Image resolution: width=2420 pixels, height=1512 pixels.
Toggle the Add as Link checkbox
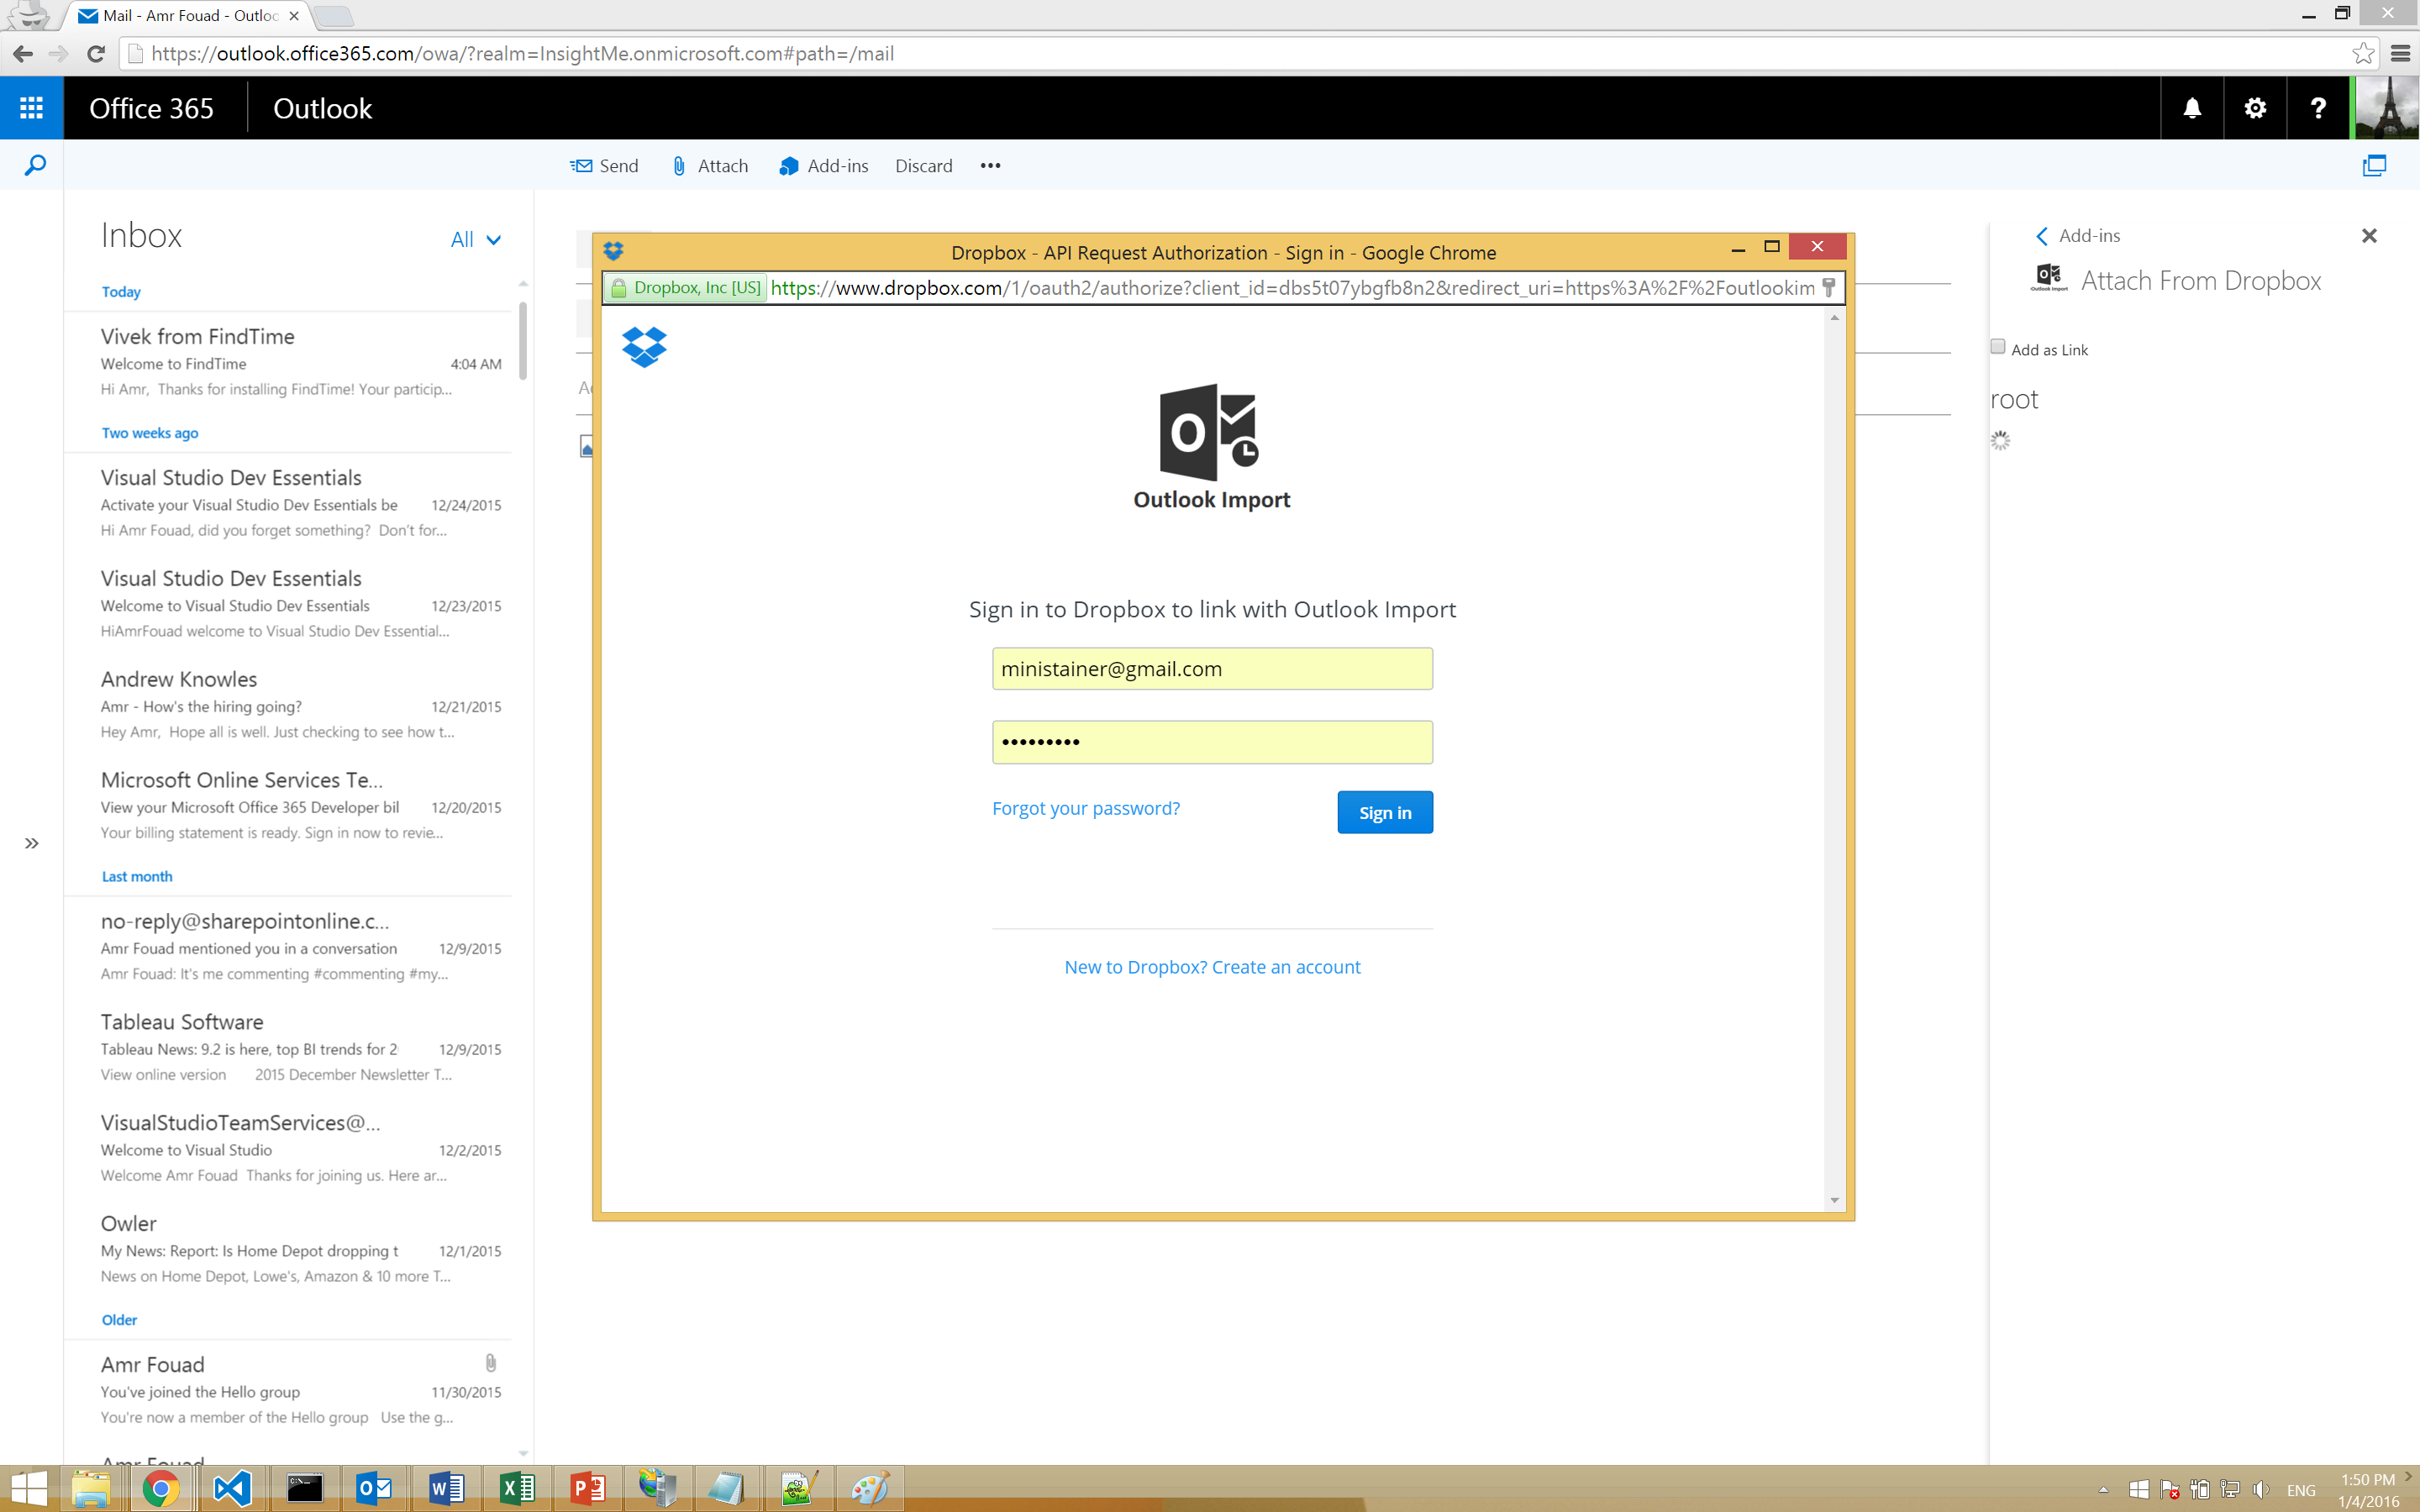click(x=1997, y=347)
